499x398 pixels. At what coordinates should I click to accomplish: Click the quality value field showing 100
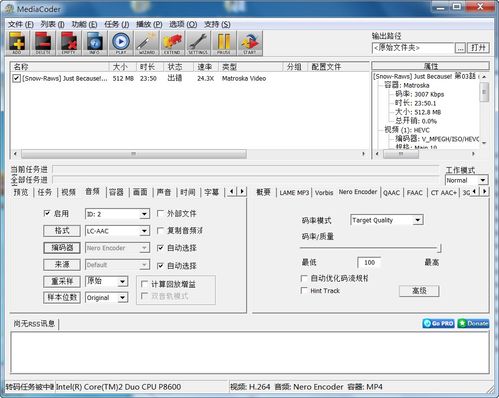[x=369, y=262]
